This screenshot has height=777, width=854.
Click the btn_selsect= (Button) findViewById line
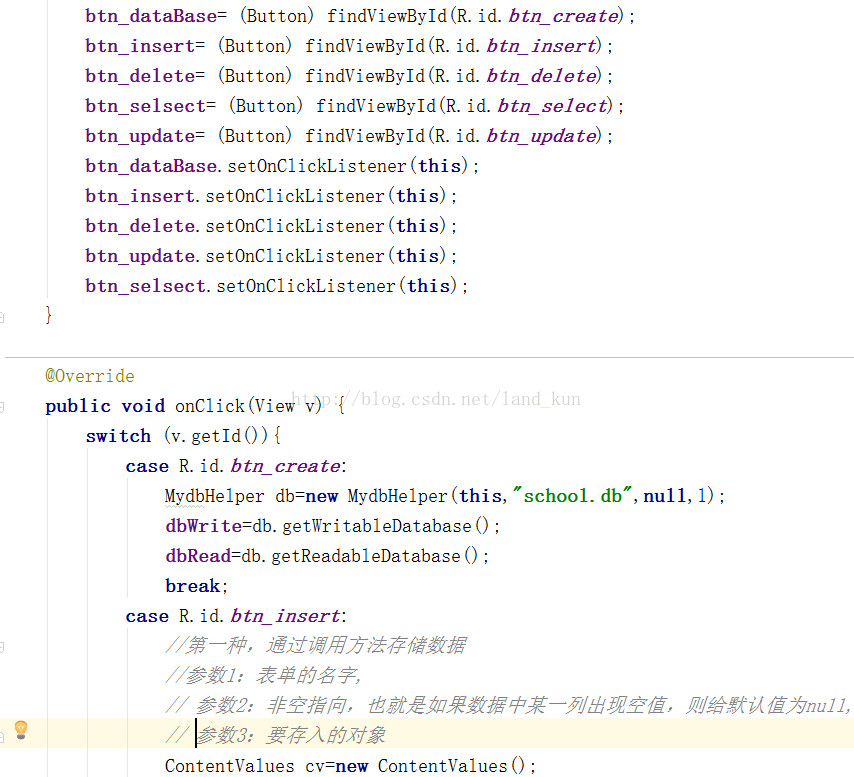[x=355, y=106]
